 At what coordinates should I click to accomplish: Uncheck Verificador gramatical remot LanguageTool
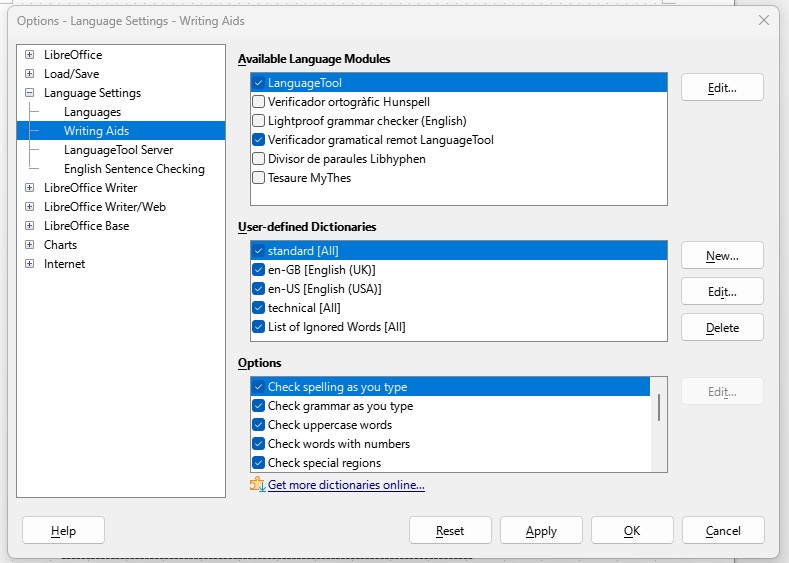click(259, 140)
